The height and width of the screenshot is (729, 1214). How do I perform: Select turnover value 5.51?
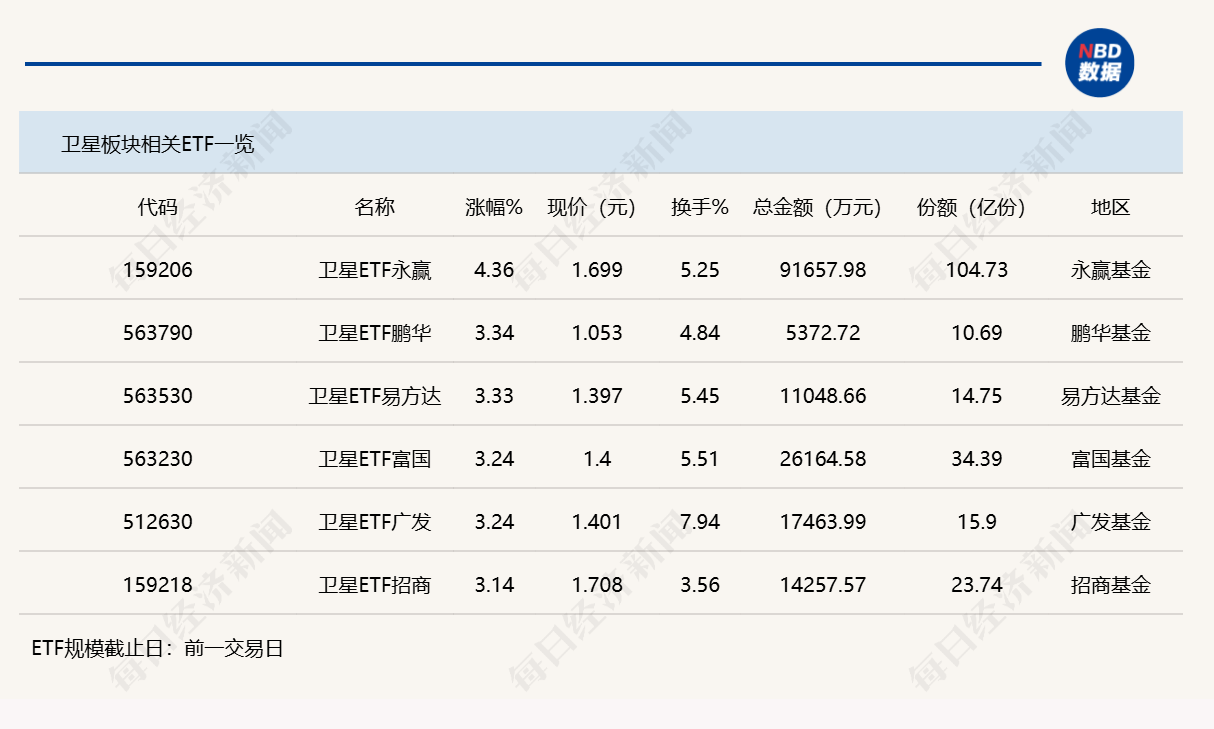click(x=700, y=459)
